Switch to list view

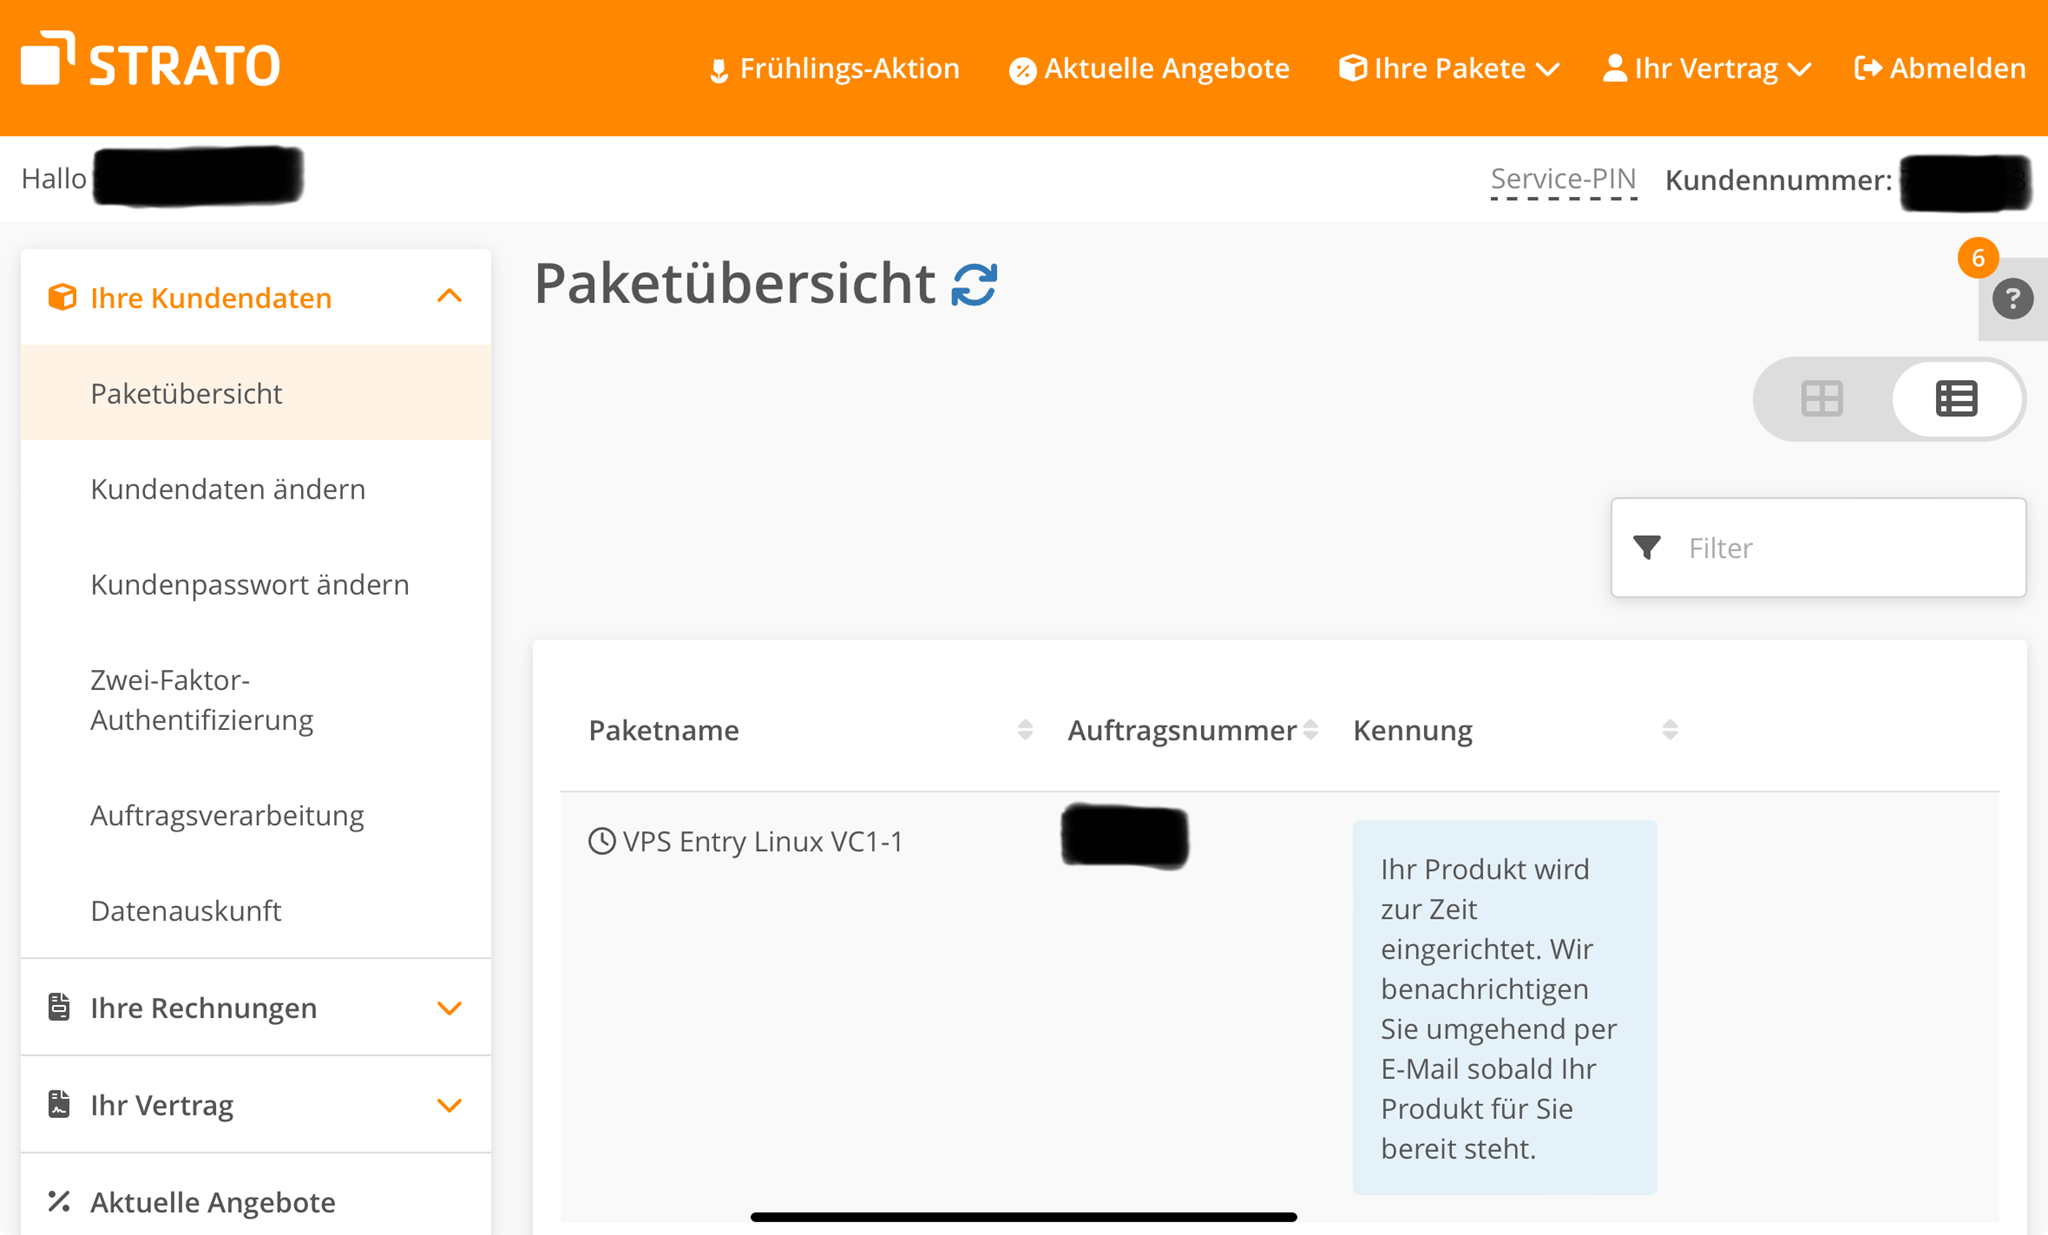pyautogui.click(x=1956, y=398)
